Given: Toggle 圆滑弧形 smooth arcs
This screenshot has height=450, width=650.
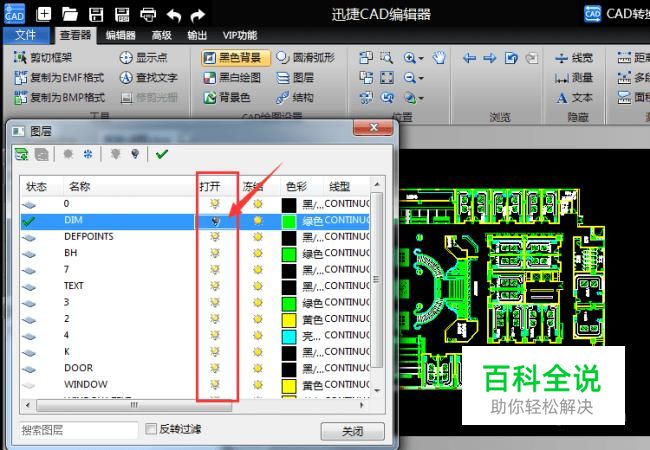Looking at the screenshot, I should 305,58.
